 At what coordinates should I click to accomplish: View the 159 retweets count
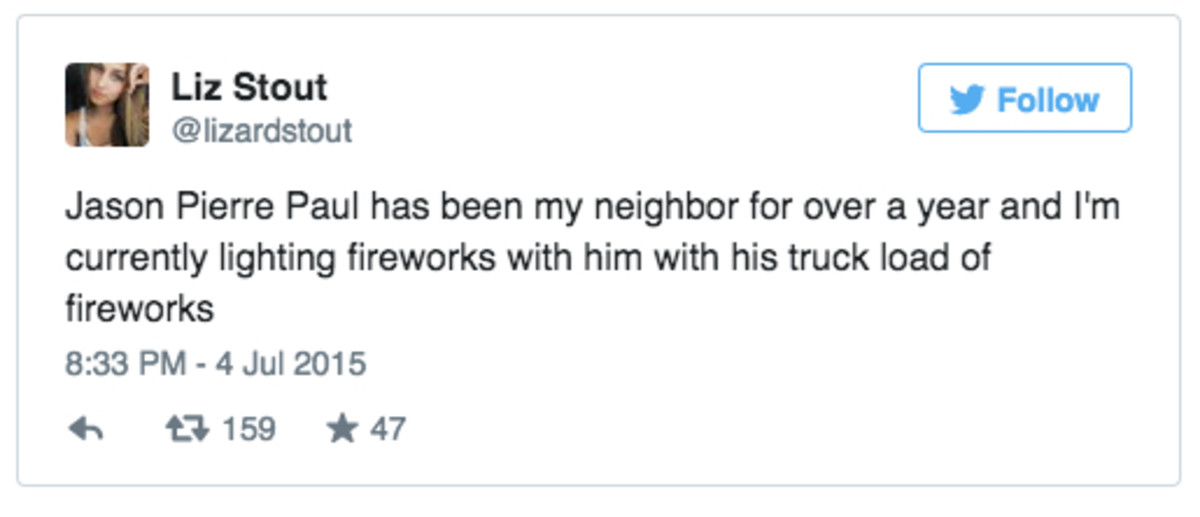(x=248, y=430)
